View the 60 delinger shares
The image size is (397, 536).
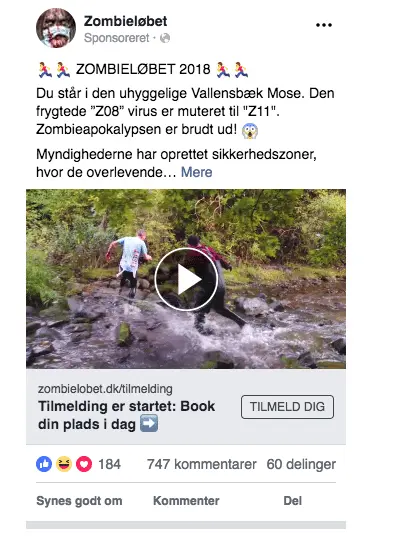301,464
